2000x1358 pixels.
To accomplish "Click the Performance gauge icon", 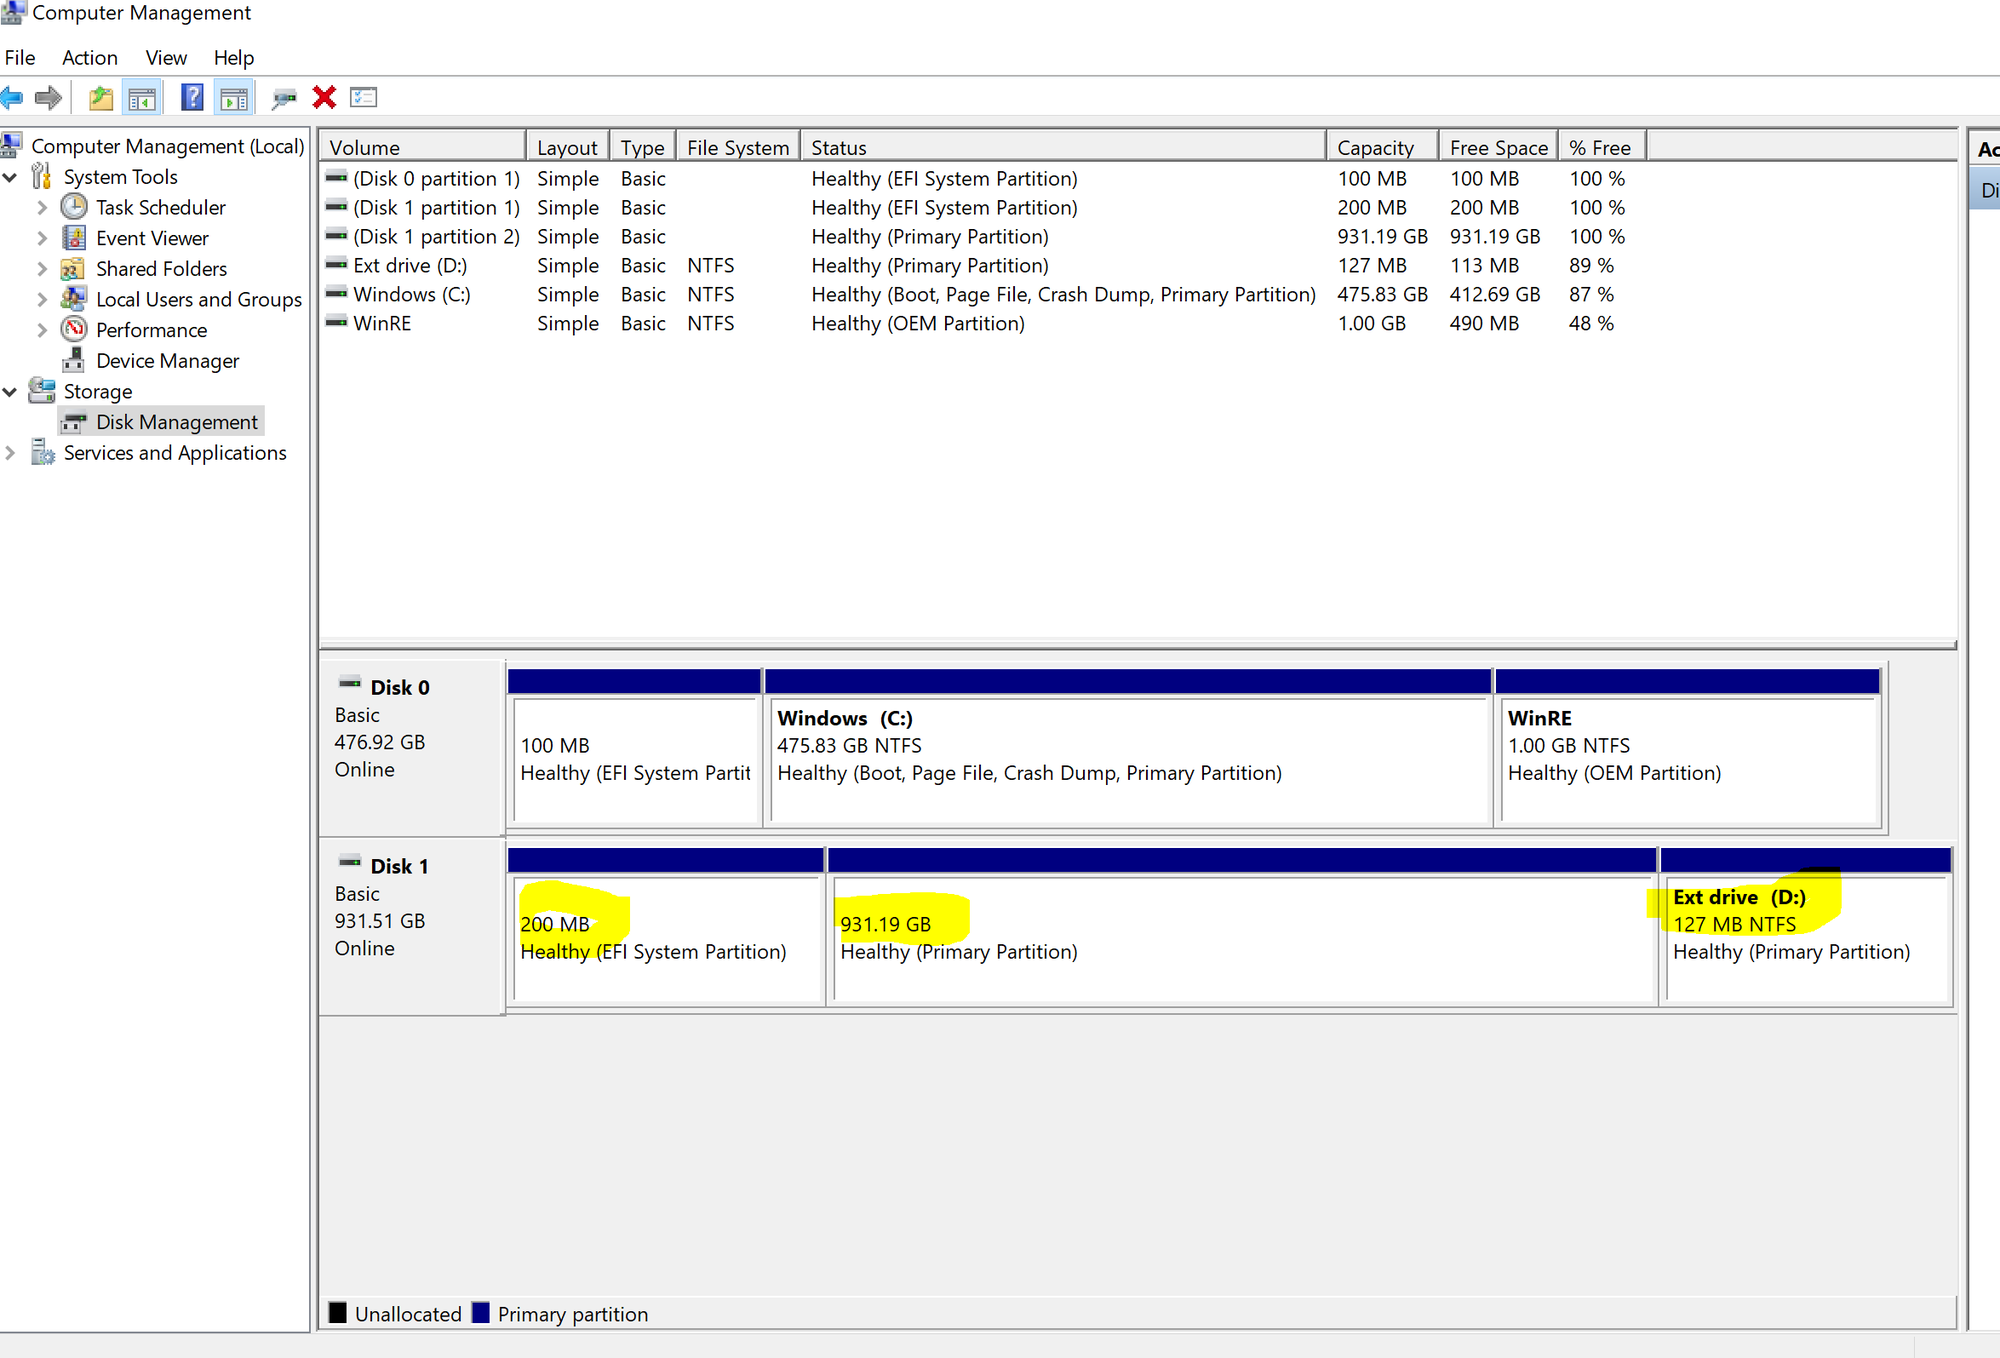I will (x=74, y=329).
